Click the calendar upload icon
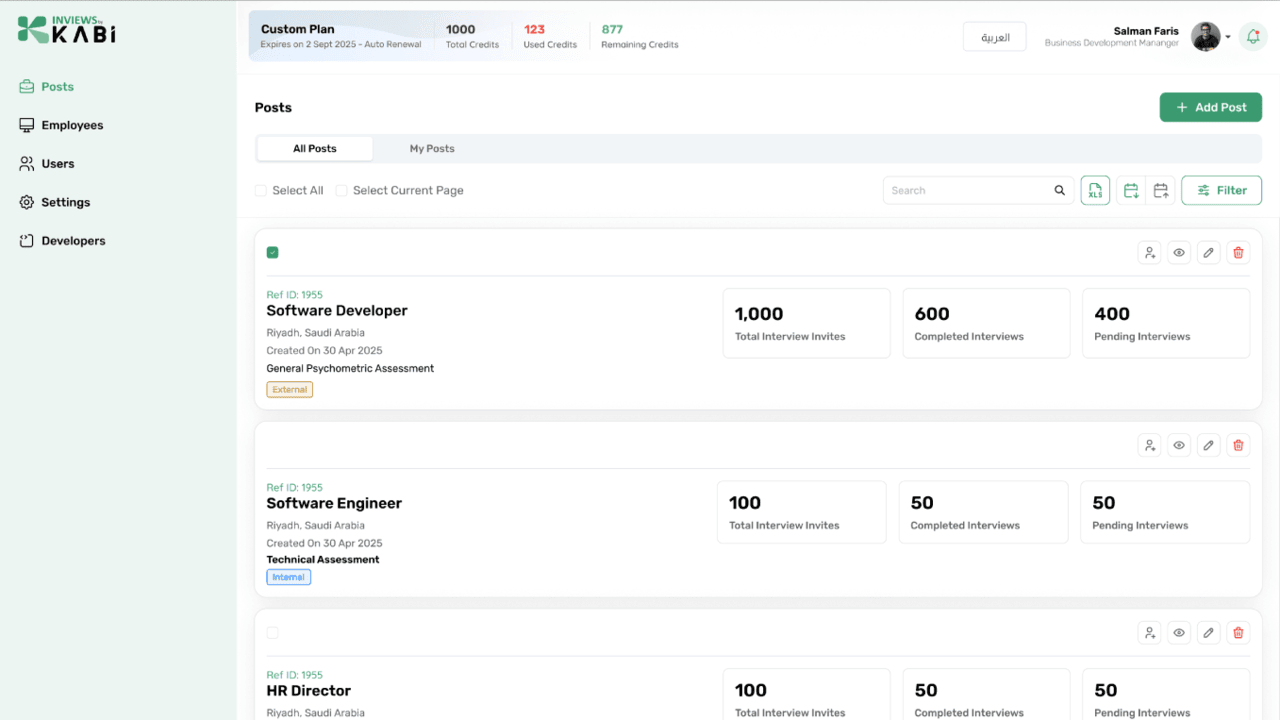Image resolution: width=1280 pixels, height=720 pixels. point(1161,190)
